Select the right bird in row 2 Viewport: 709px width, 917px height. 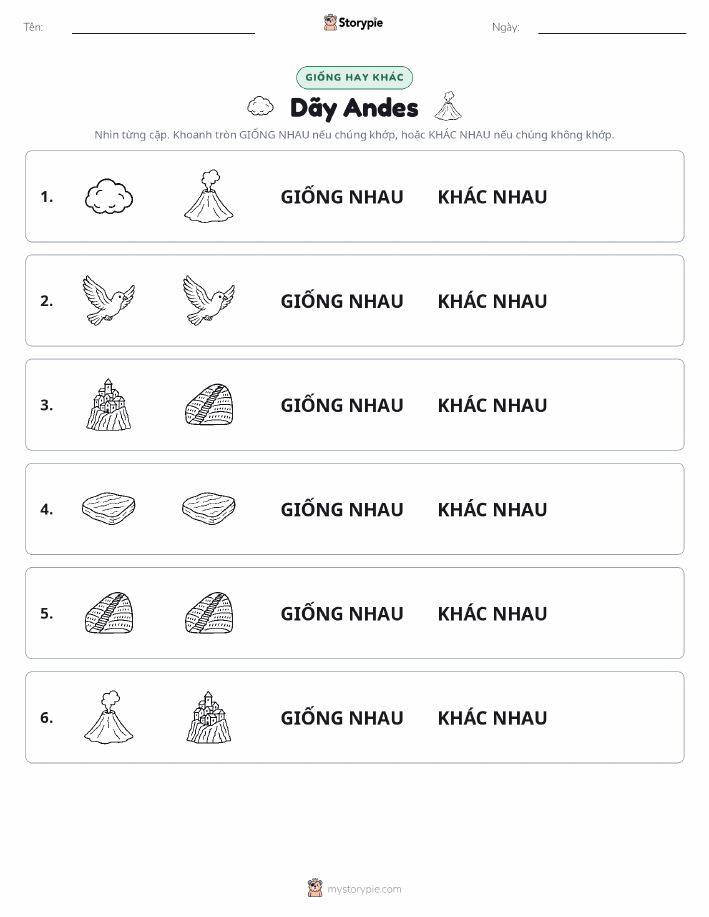(x=209, y=301)
